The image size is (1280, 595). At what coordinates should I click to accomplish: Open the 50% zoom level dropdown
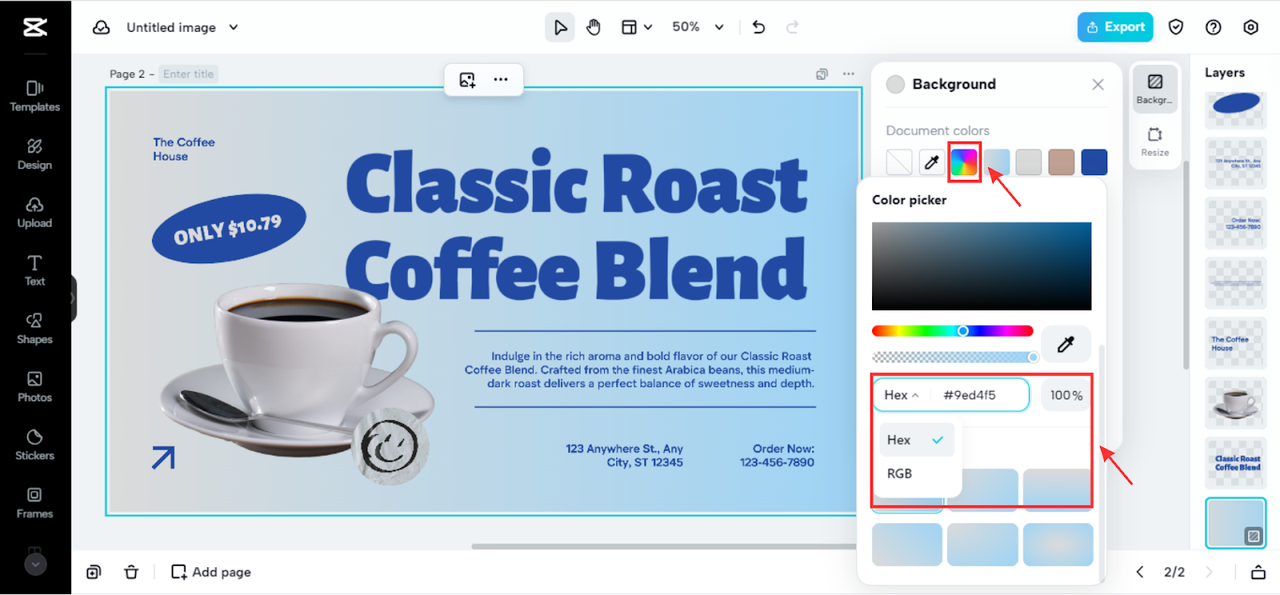698,27
